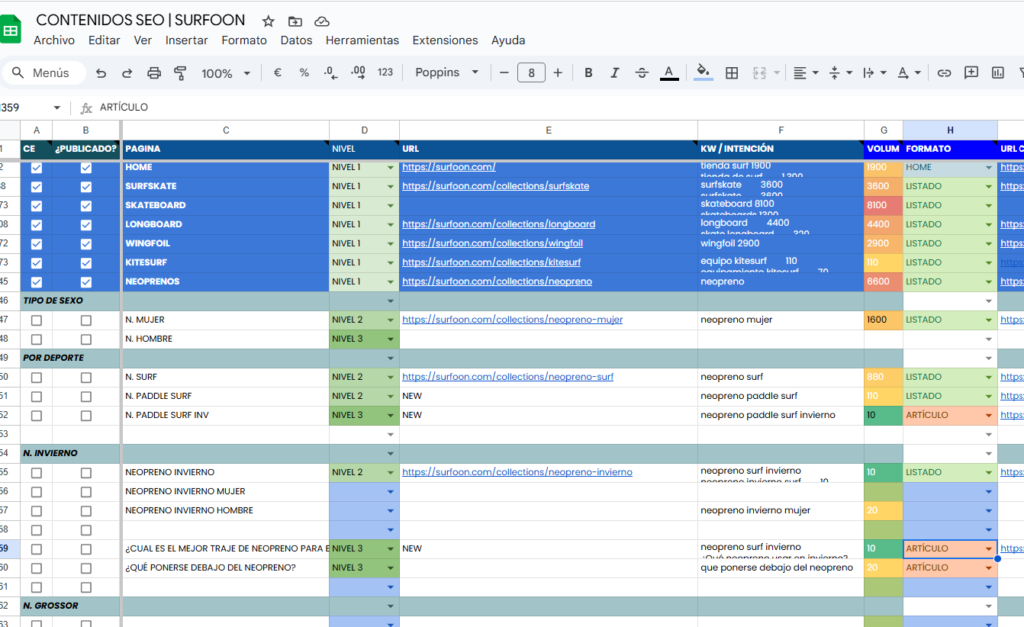1024x627 pixels.
Task: Check the N. MUJER CE checkbox
Action: (37, 320)
